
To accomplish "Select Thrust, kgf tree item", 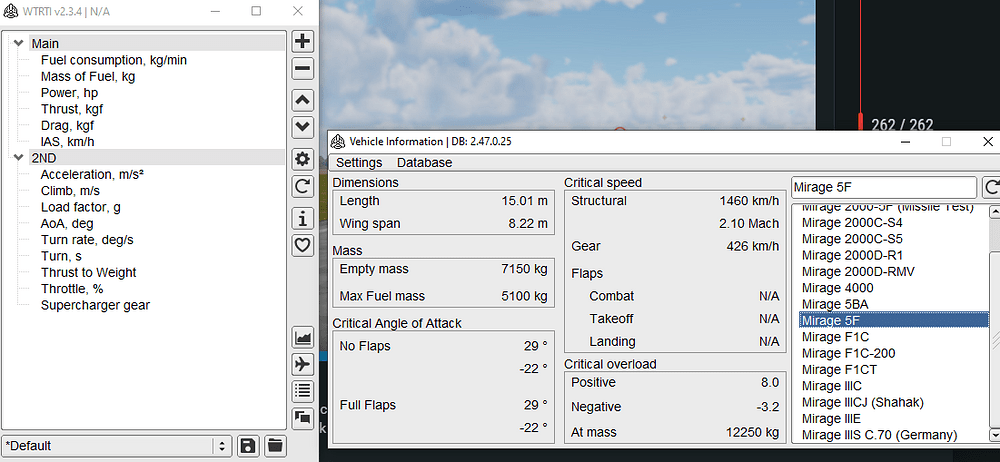I will click(x=71, y=109).
